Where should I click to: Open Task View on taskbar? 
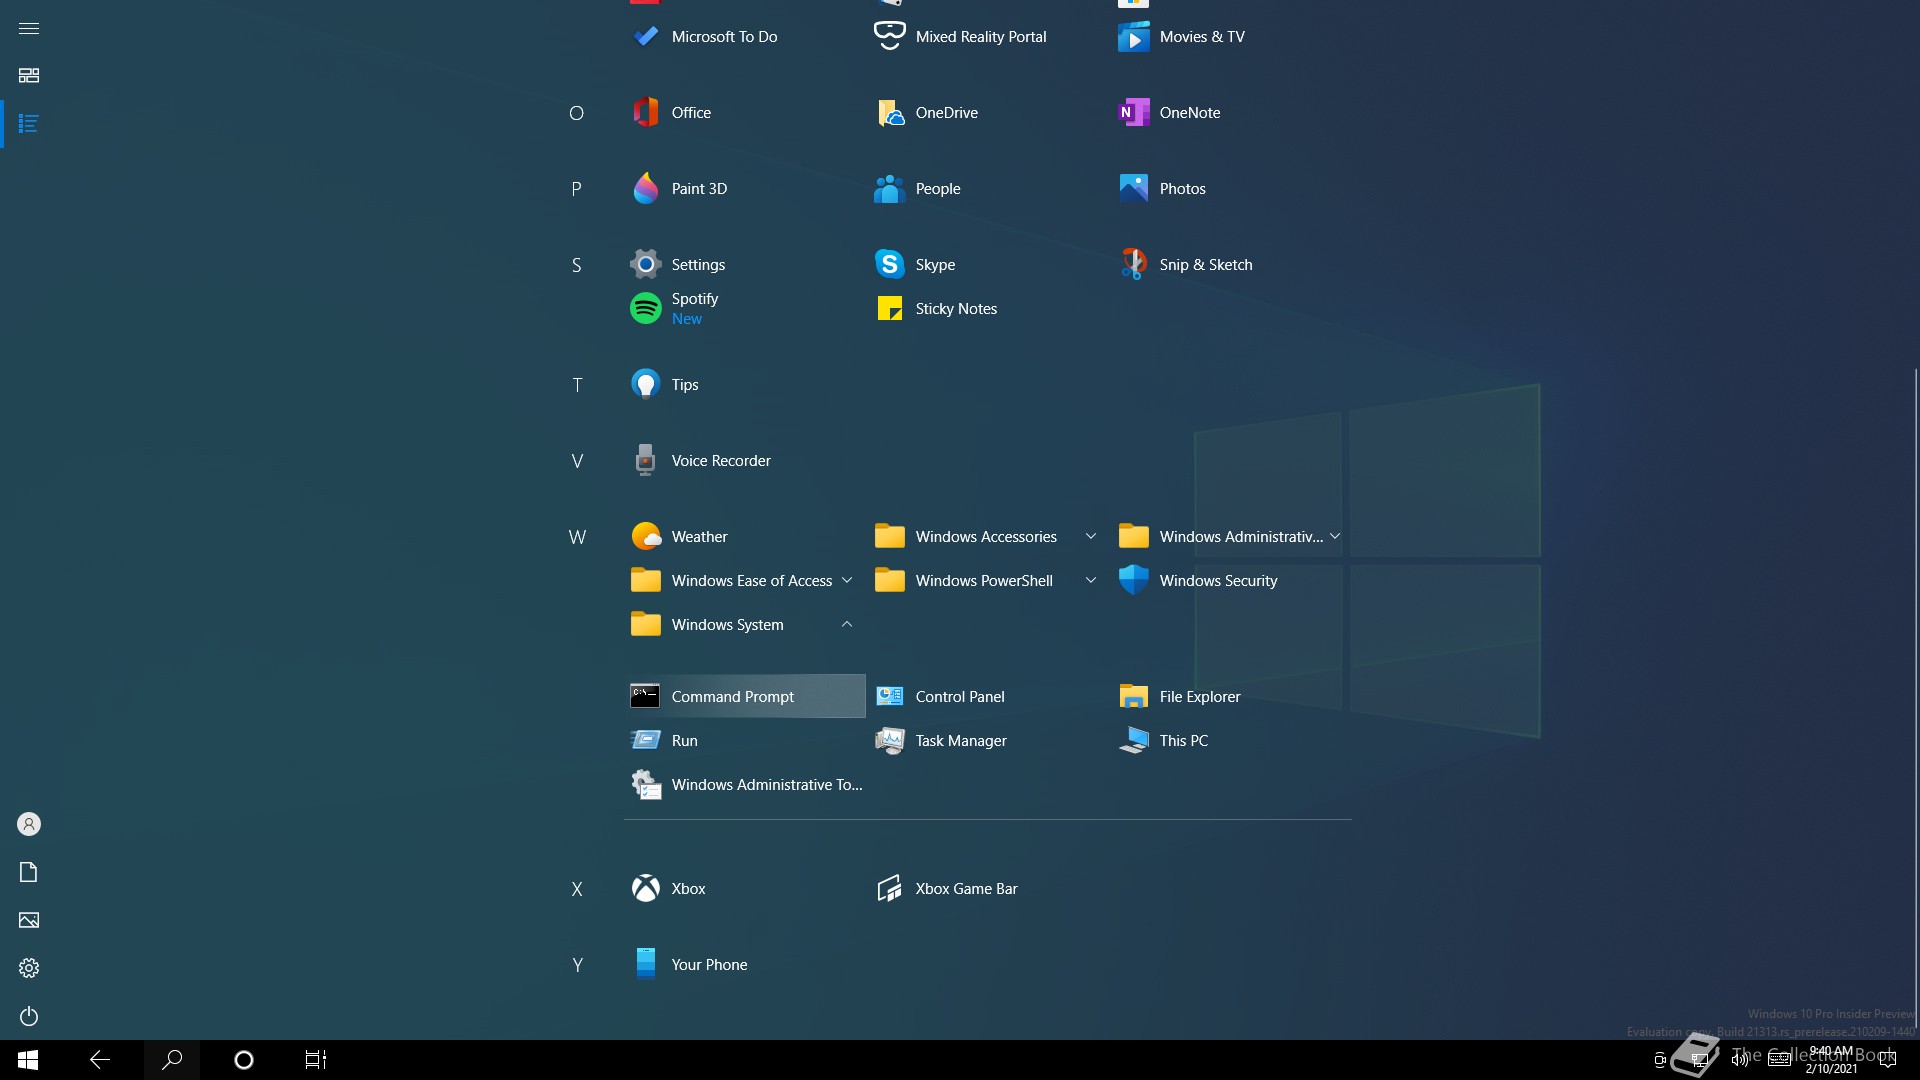(316, 1060)
